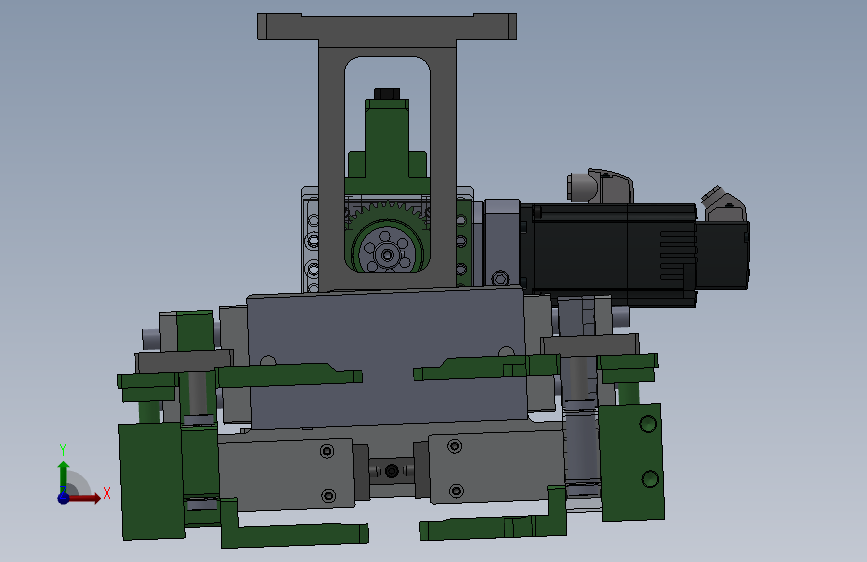Select the hex nut on the motor flange
The height and width of the screenshot is (562, 867).
pyautogui.click(x=500, y=278)
